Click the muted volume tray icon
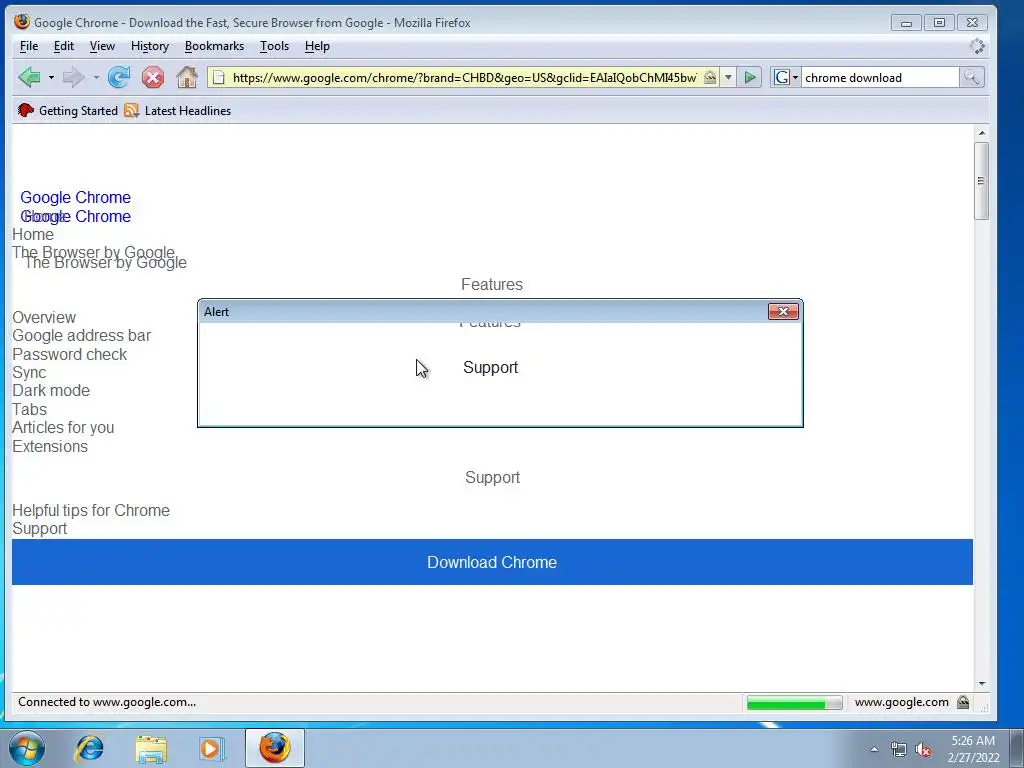 pyautogui.click(x=923, y=749)
